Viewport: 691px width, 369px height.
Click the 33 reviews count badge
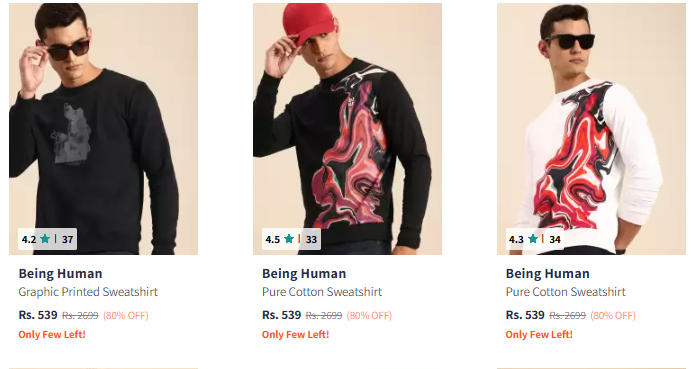pos(312,239)
